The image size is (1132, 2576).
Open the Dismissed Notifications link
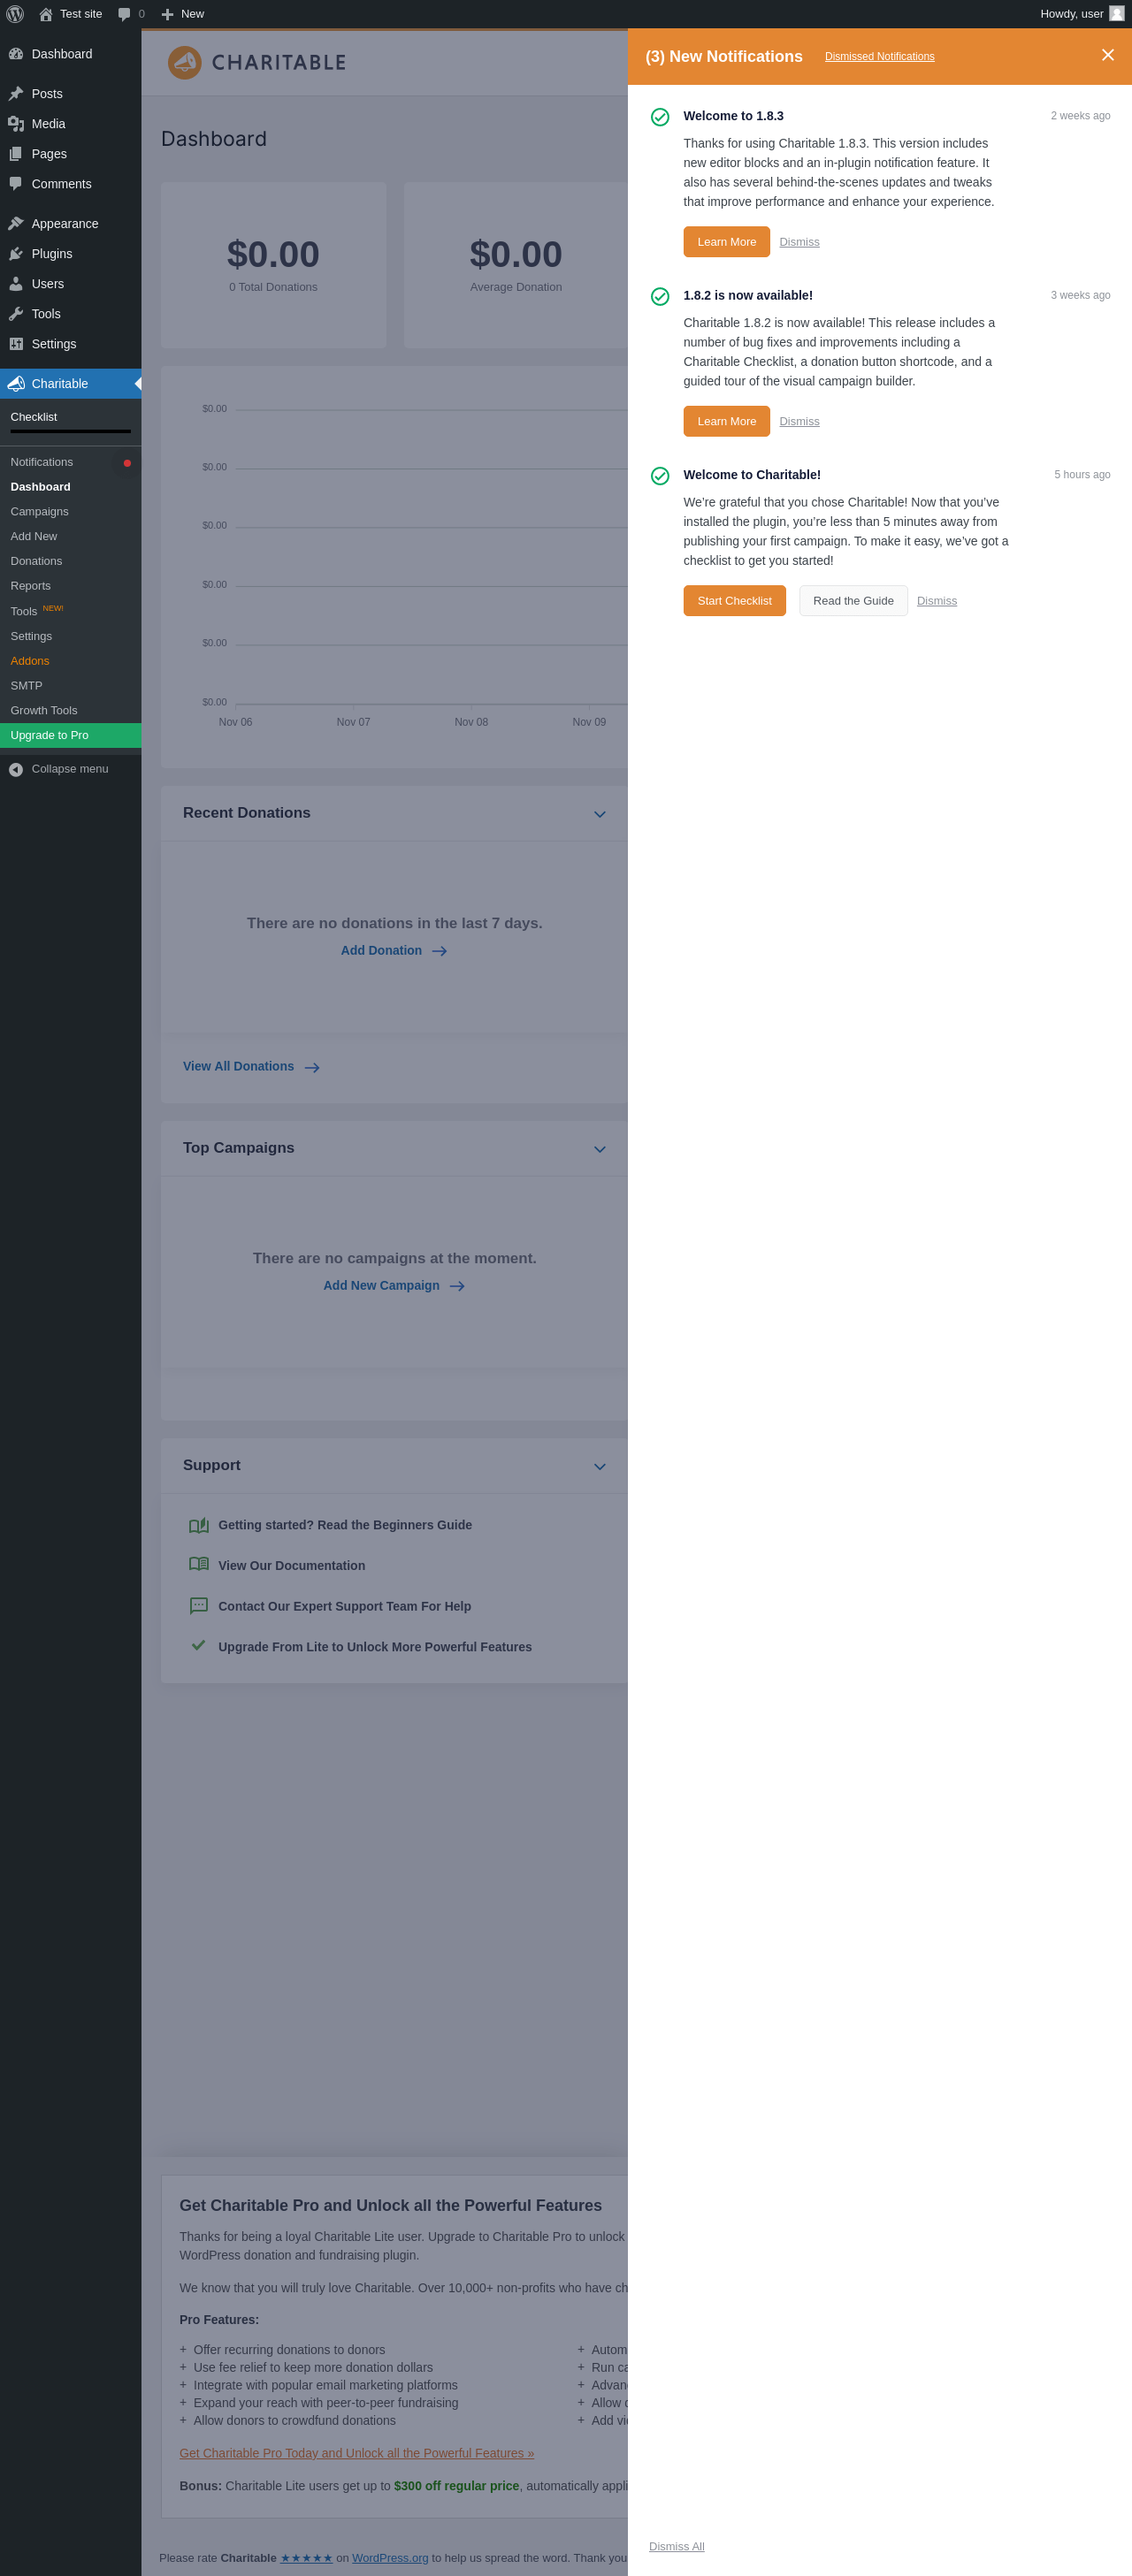point(879,57)
